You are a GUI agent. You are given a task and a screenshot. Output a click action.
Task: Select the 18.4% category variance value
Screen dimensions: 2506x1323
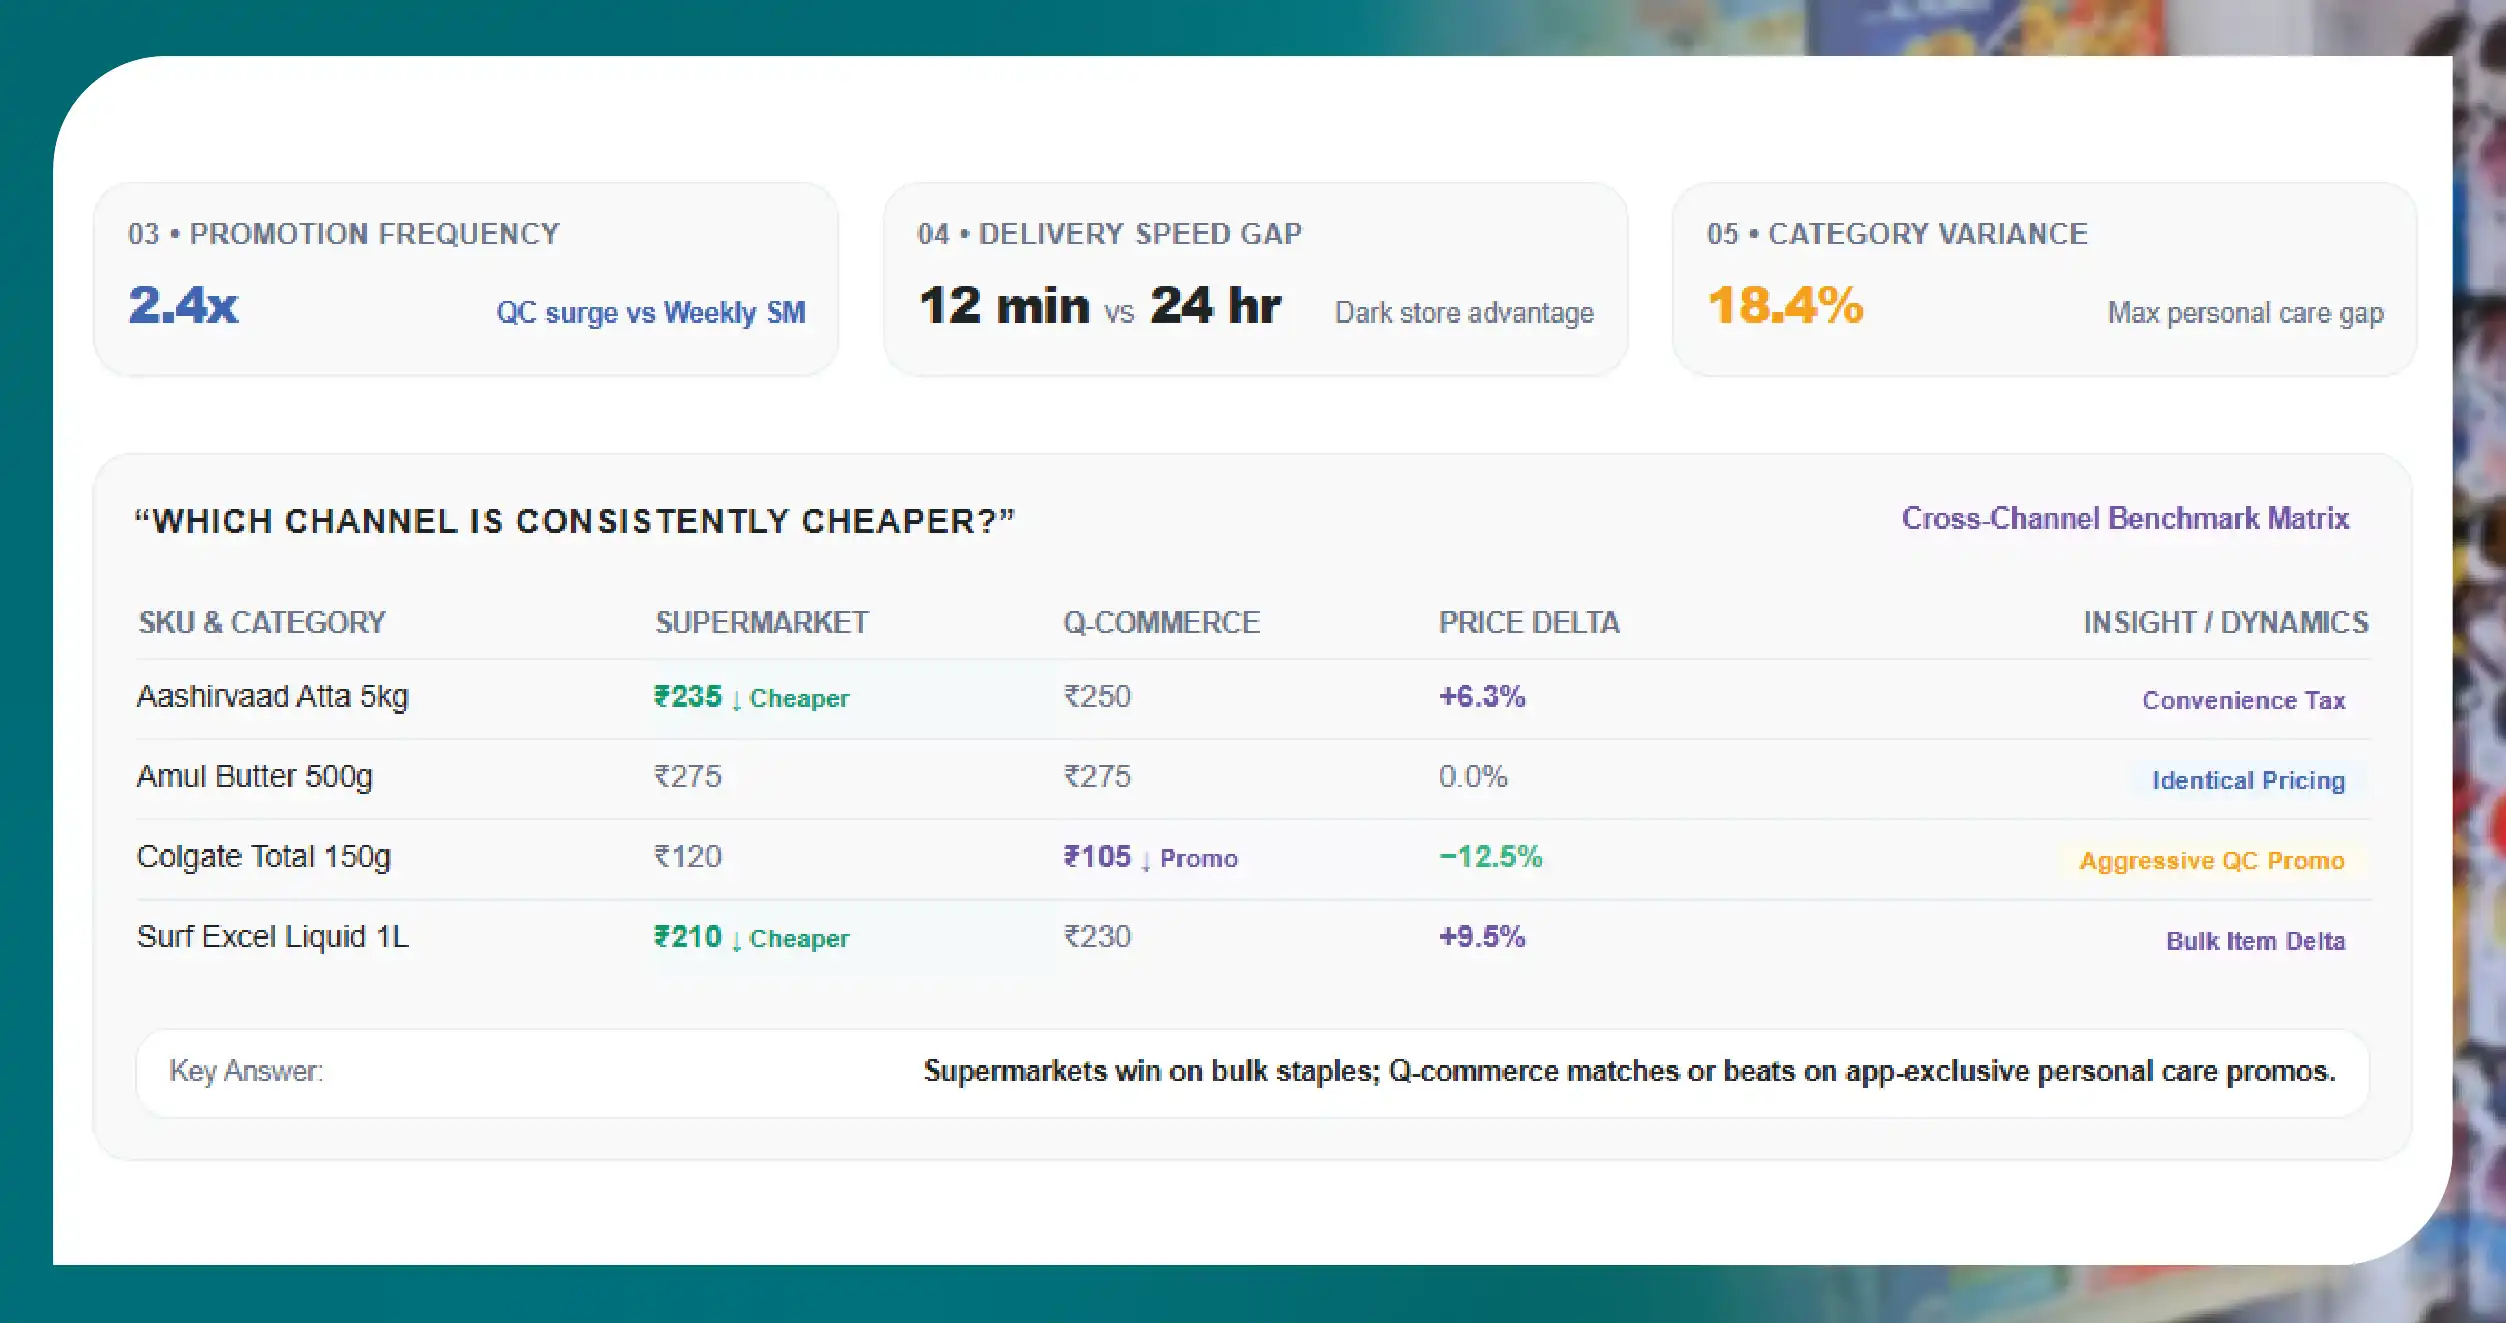pyautogui.click(x=1785, y=305)
